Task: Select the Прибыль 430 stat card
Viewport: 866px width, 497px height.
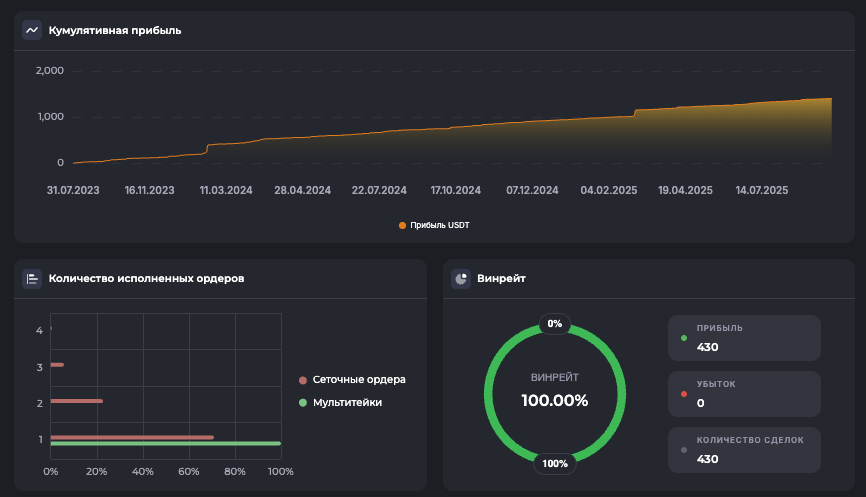Action: pos(744,338)
